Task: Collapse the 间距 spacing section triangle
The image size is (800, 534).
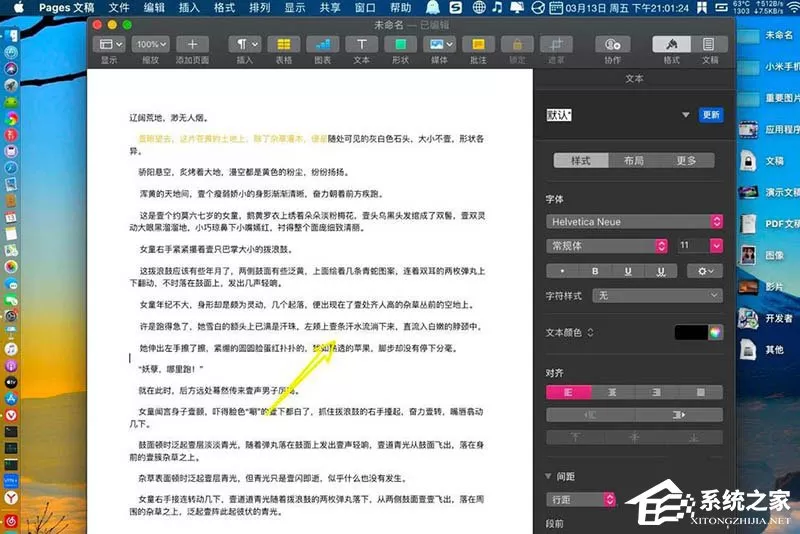Action: coord(548,476)
